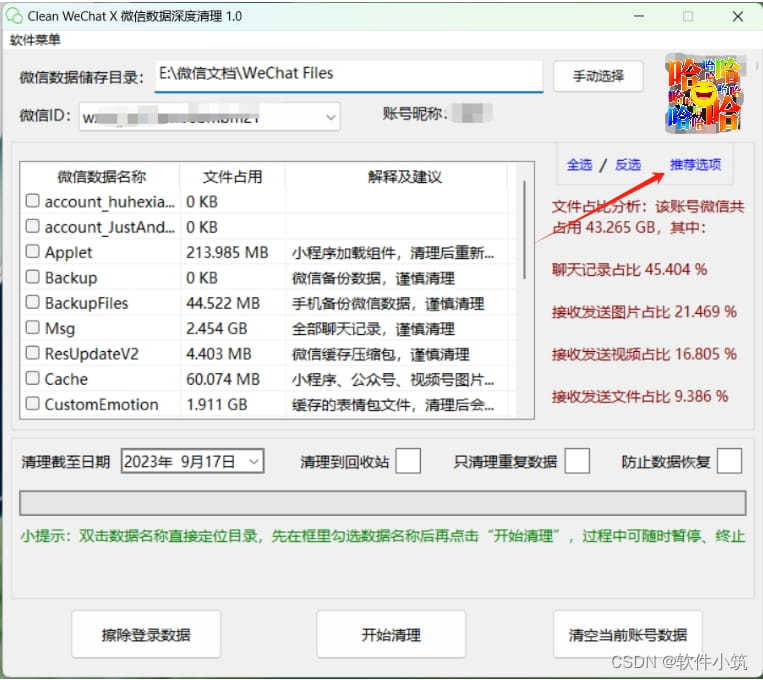Check the ResUpdateV2 checkbox
763x680 pixels.
(x=33, y=352)
